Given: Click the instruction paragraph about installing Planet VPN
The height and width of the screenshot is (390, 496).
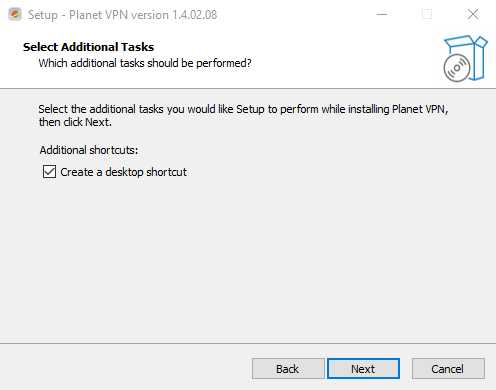Looking at the screenshot, I should pos(243,115).
